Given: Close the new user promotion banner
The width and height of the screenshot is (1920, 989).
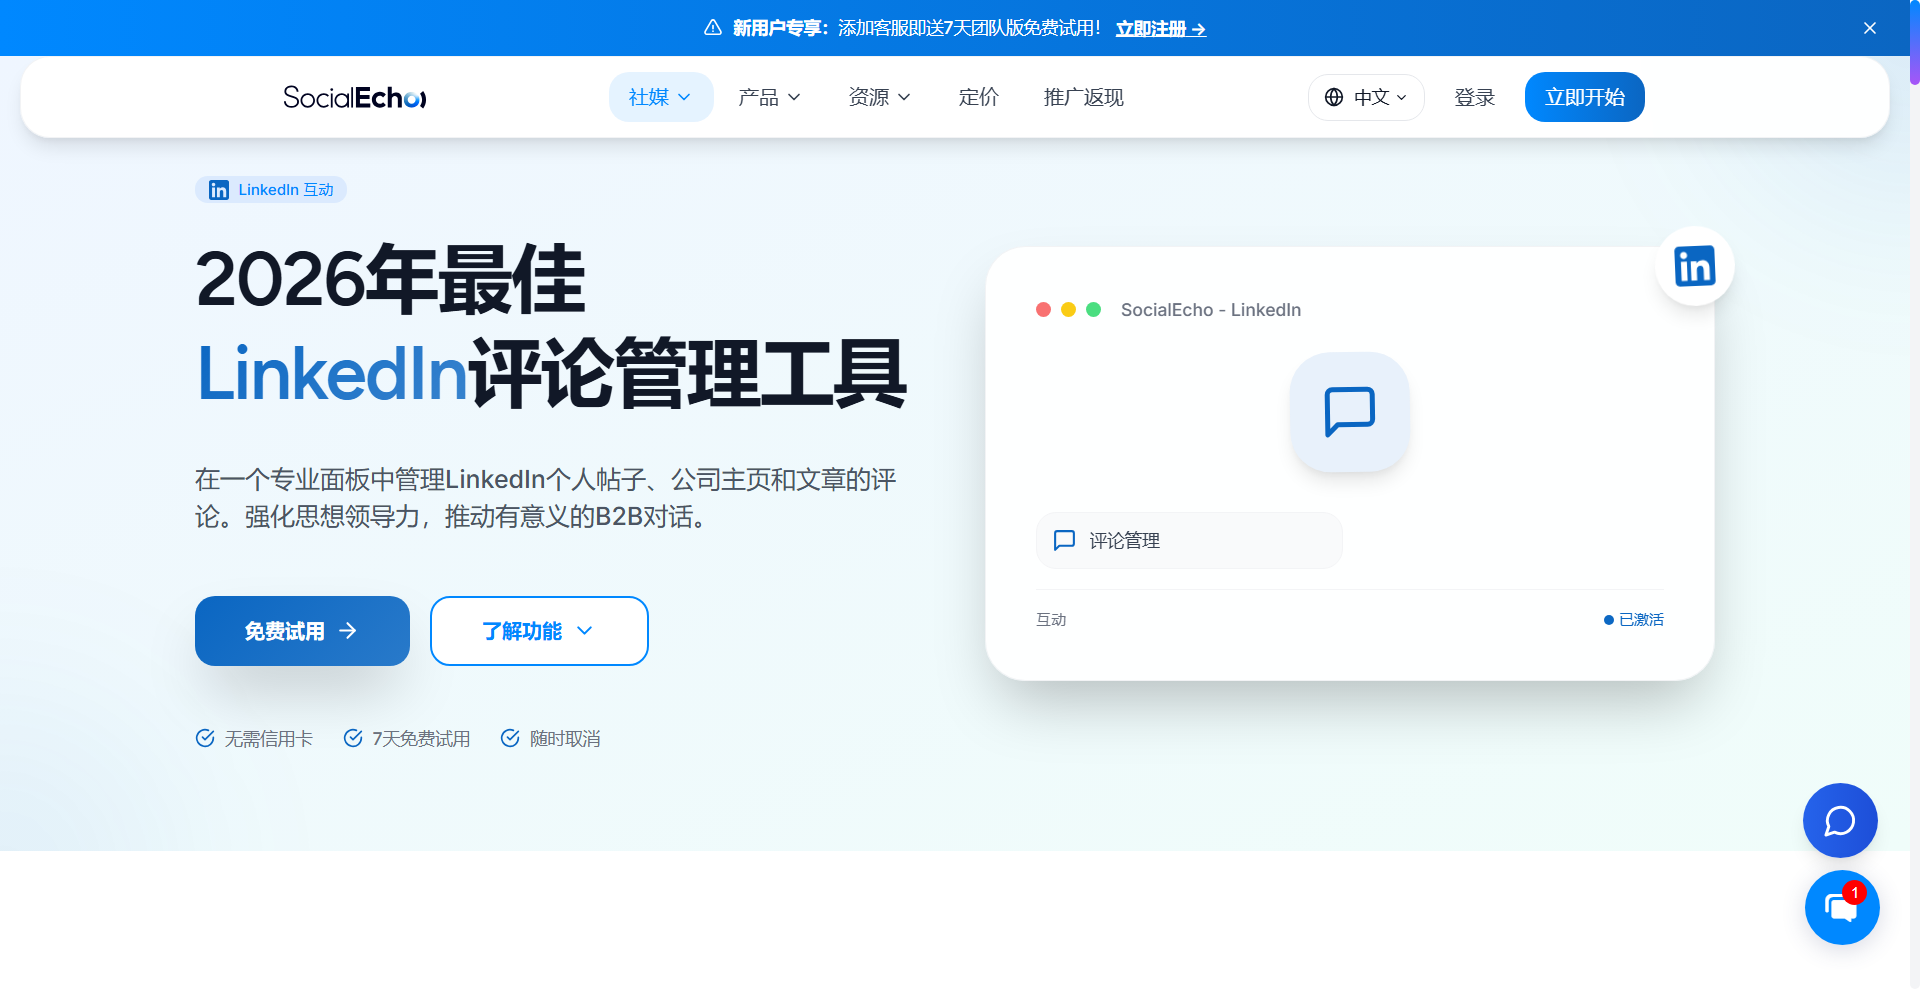Looking at the screenshot, I should (x=1870, y=28).
